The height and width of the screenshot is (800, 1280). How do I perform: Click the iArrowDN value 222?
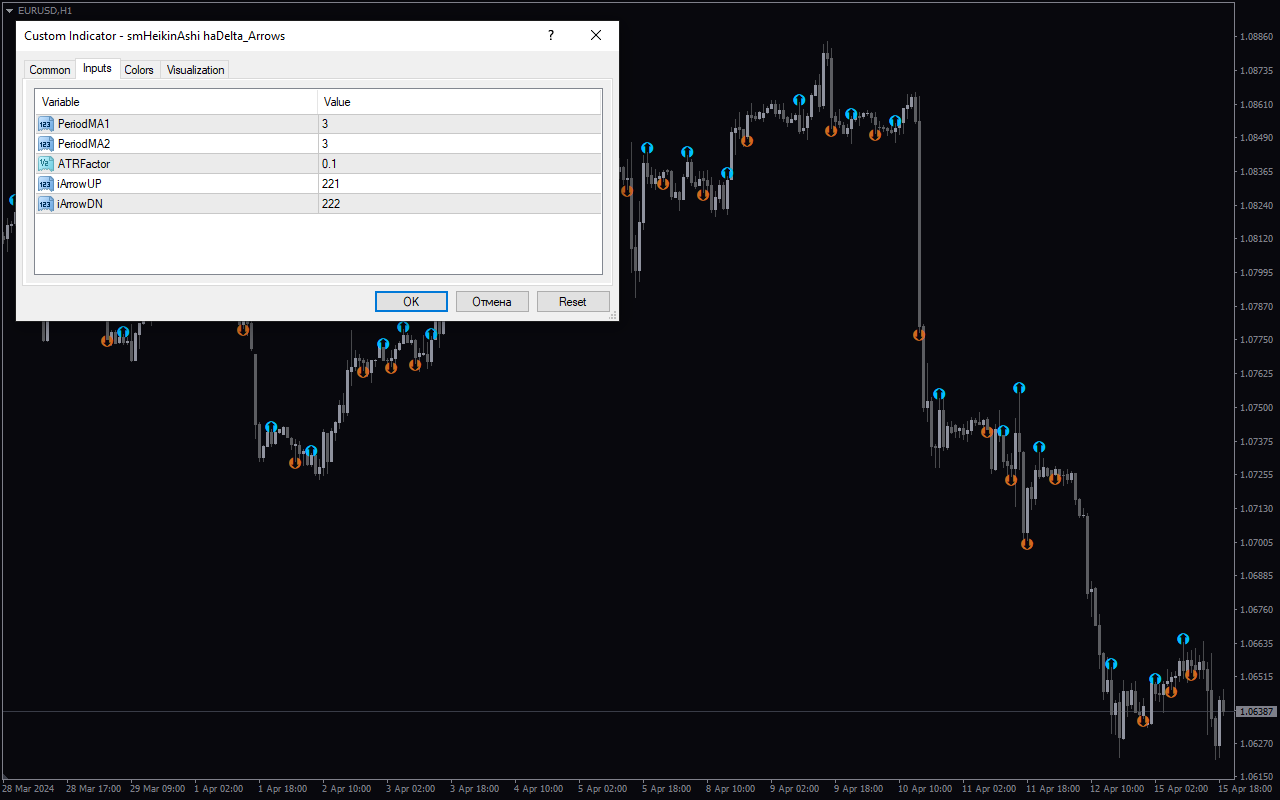[x=331, y=204]
